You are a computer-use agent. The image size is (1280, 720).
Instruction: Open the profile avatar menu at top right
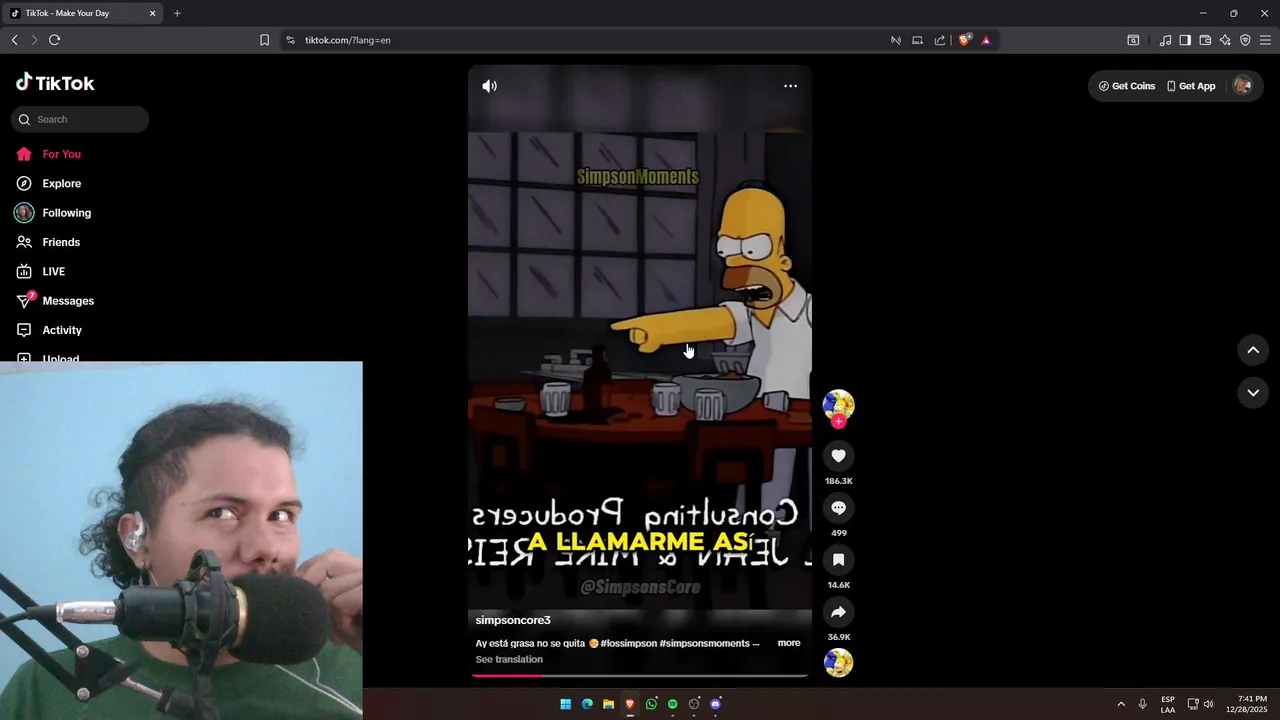[x=1242, y=86]
